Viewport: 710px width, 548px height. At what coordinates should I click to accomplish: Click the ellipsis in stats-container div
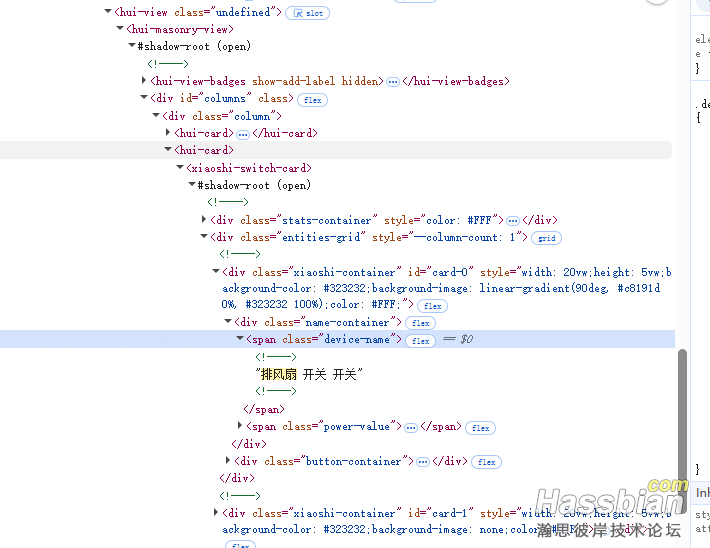(513, 221)
